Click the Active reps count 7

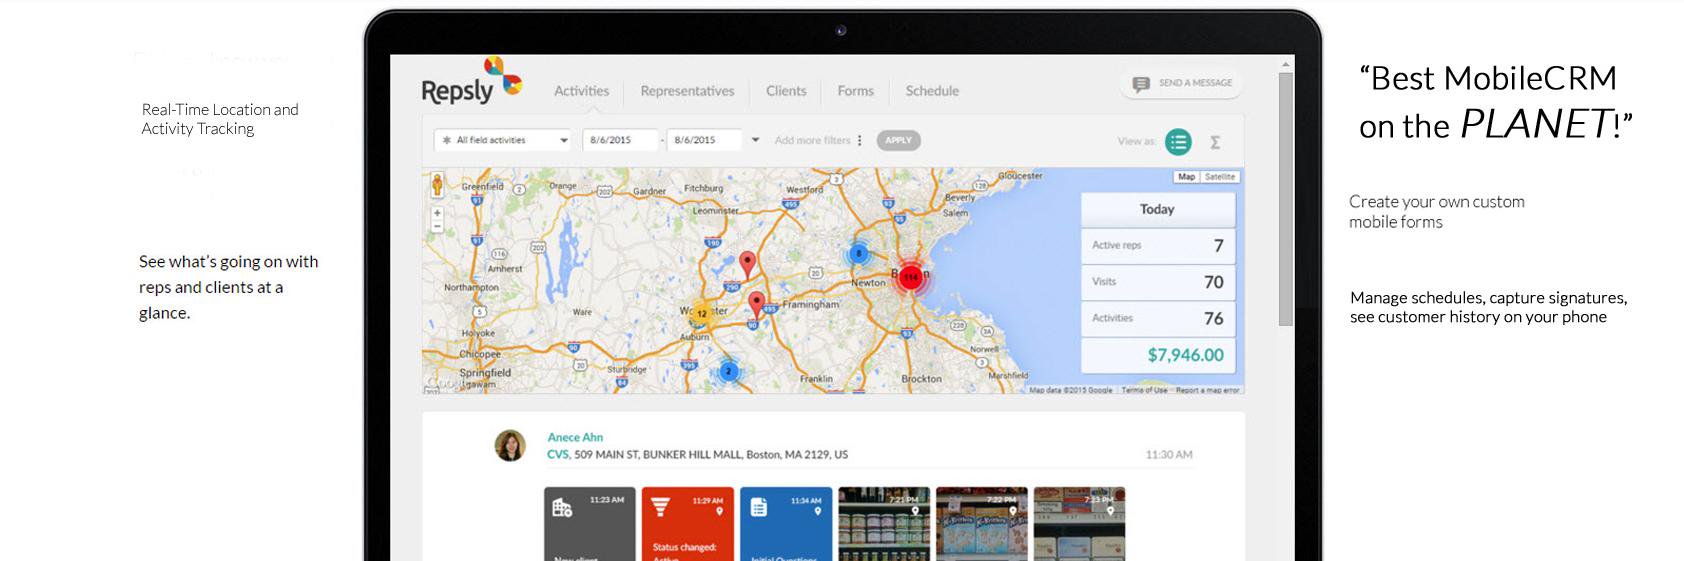tap(1218, 246)
